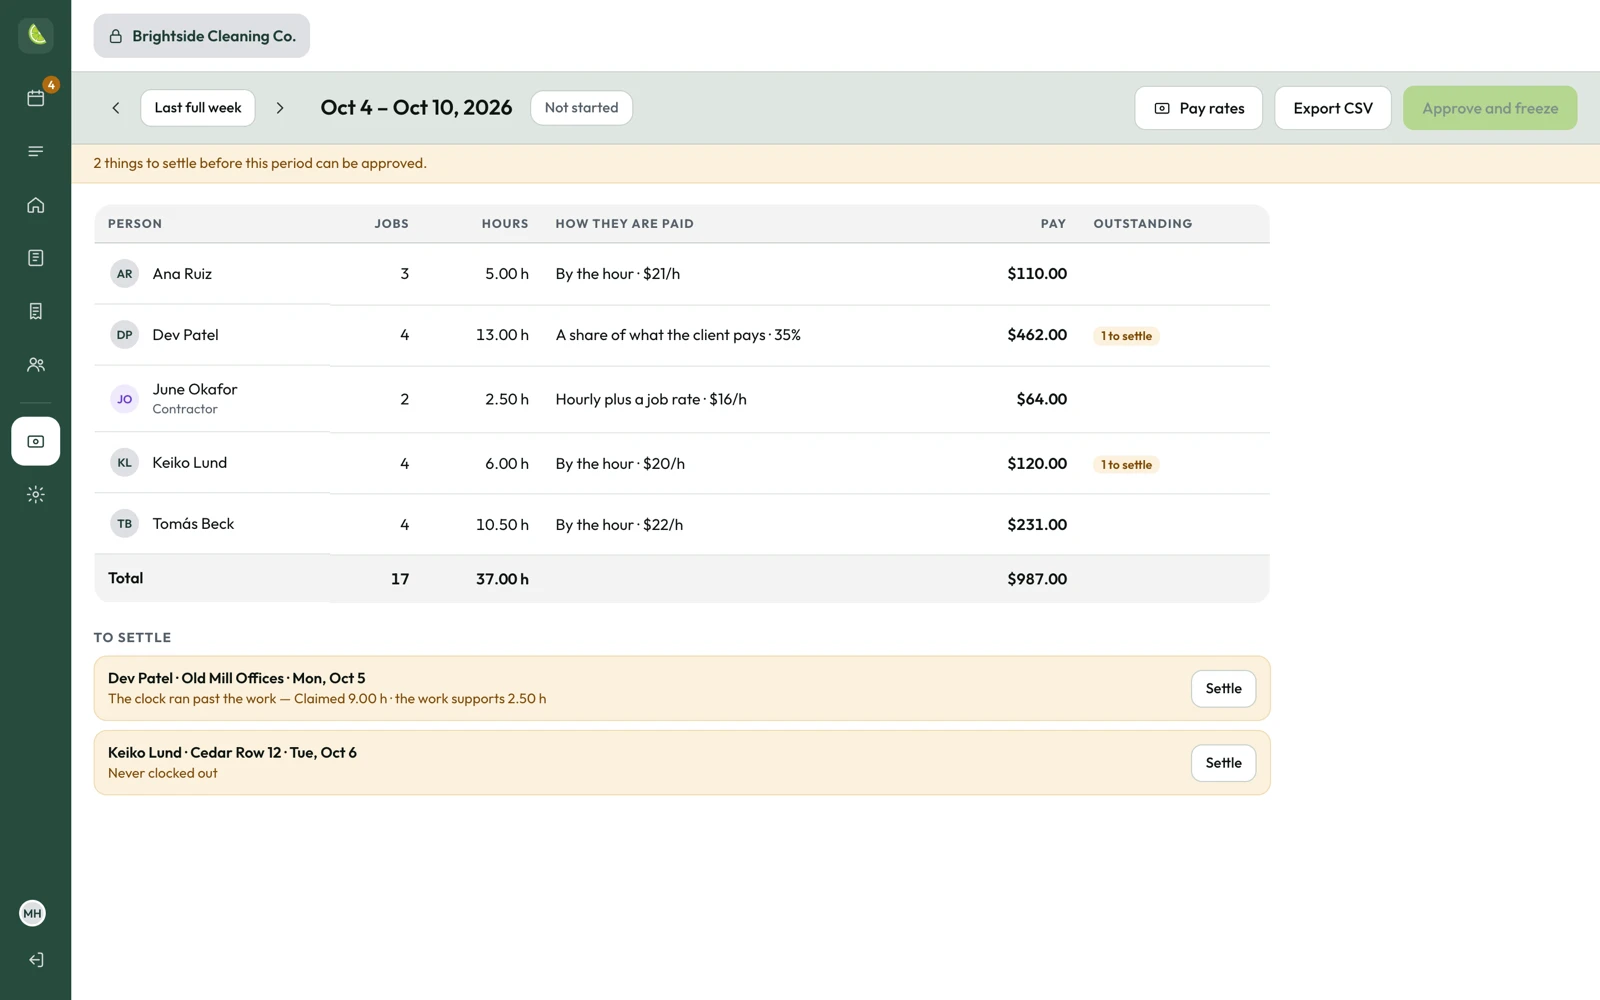Screen dimensions: 1600x1000
Task: Click the Not started status pill
Action: tap(581, 108)
